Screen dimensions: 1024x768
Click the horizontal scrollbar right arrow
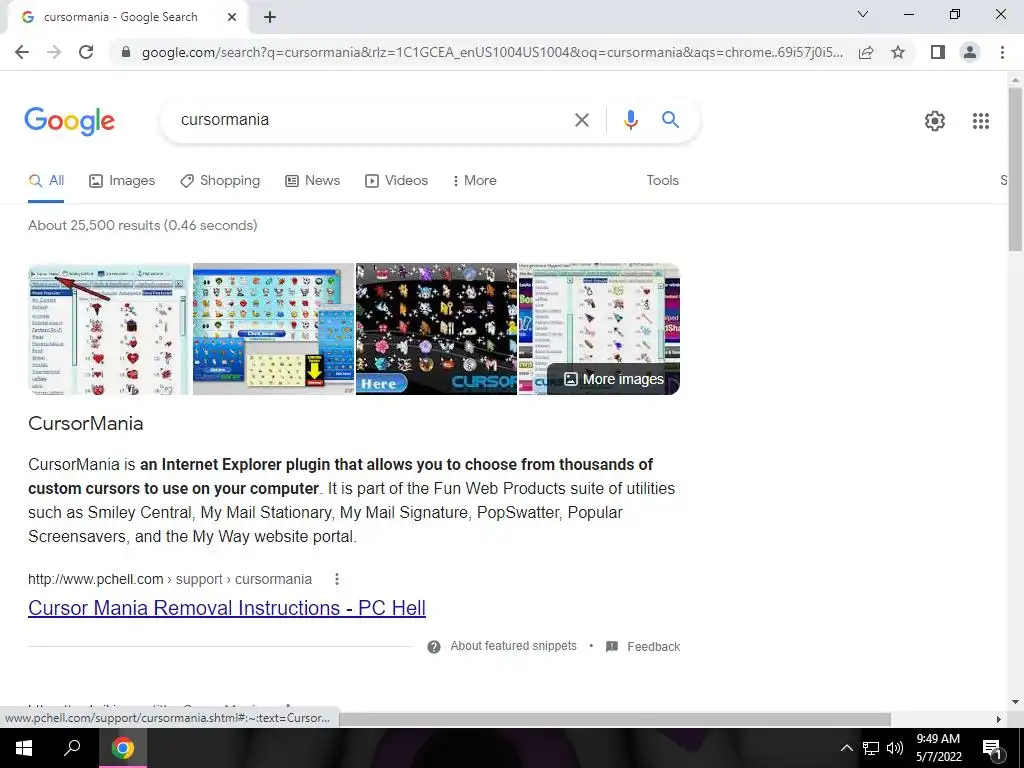[999, 719]
